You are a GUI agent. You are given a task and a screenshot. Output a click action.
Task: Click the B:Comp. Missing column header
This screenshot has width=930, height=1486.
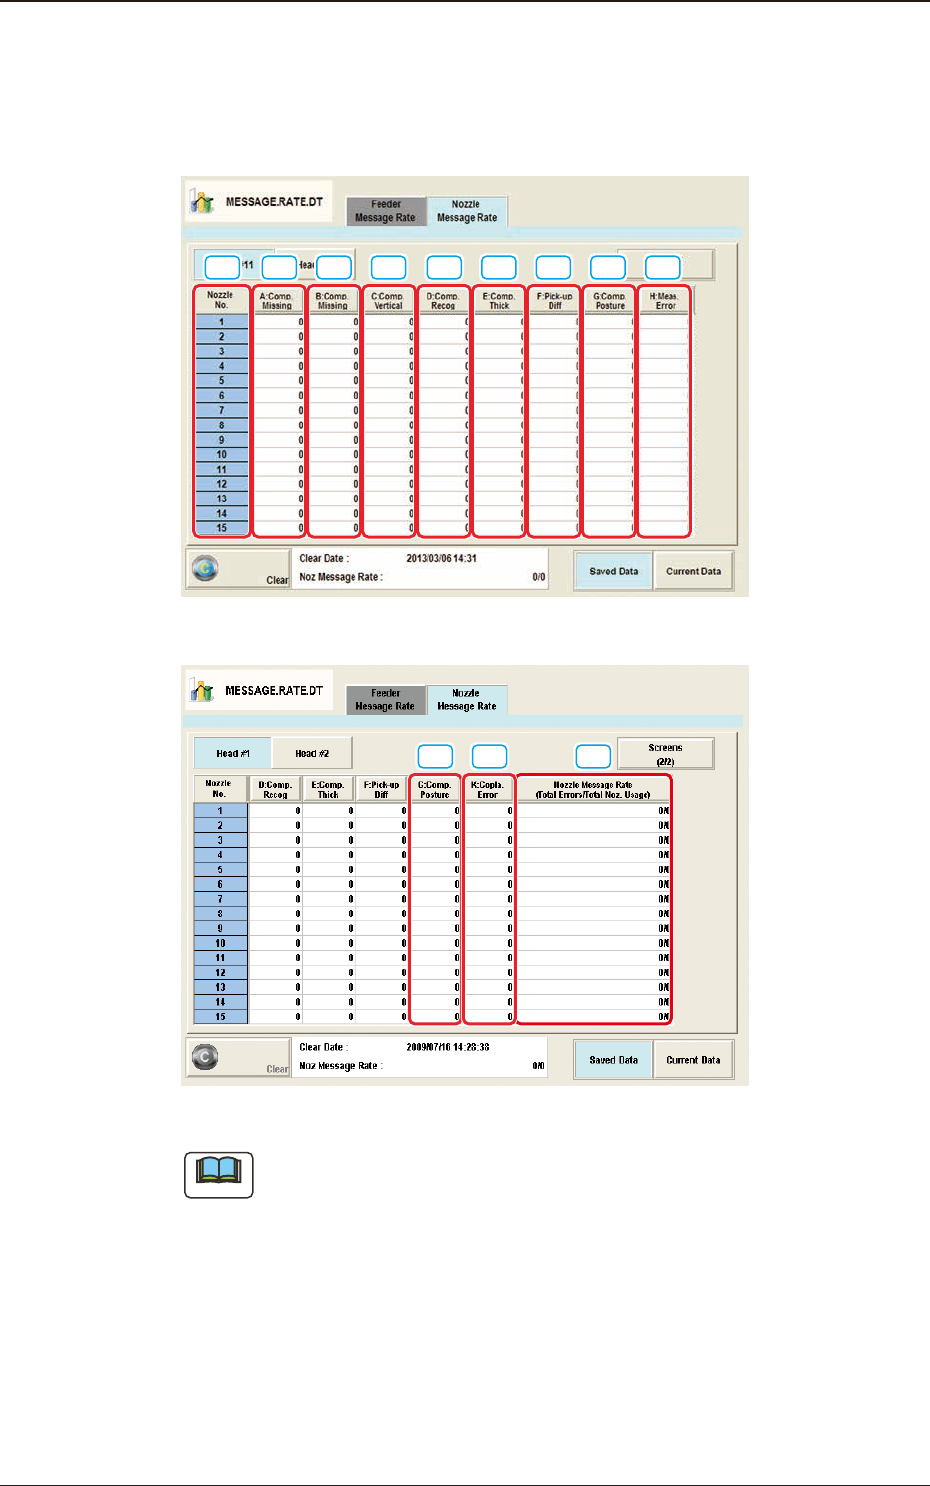click(333, 301)
